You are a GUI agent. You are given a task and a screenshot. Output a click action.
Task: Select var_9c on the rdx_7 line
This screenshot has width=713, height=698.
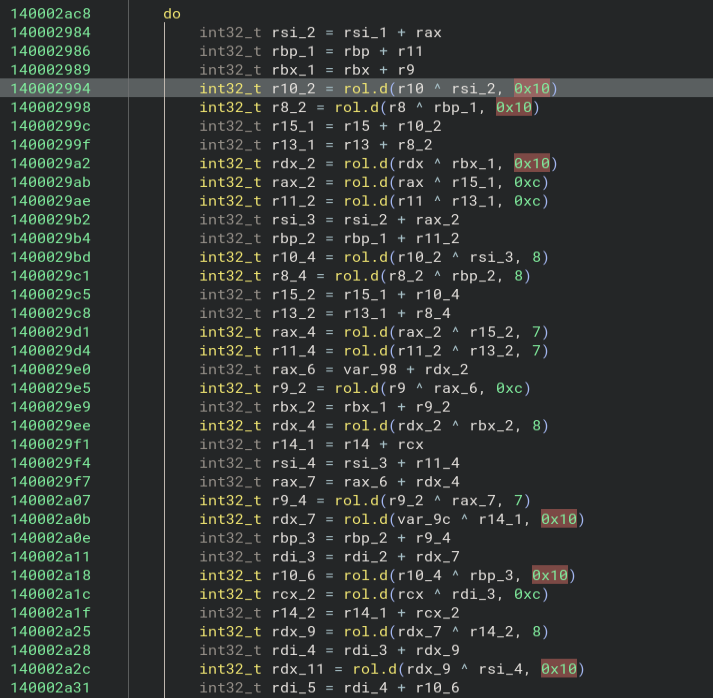click(x=424, y=519)
